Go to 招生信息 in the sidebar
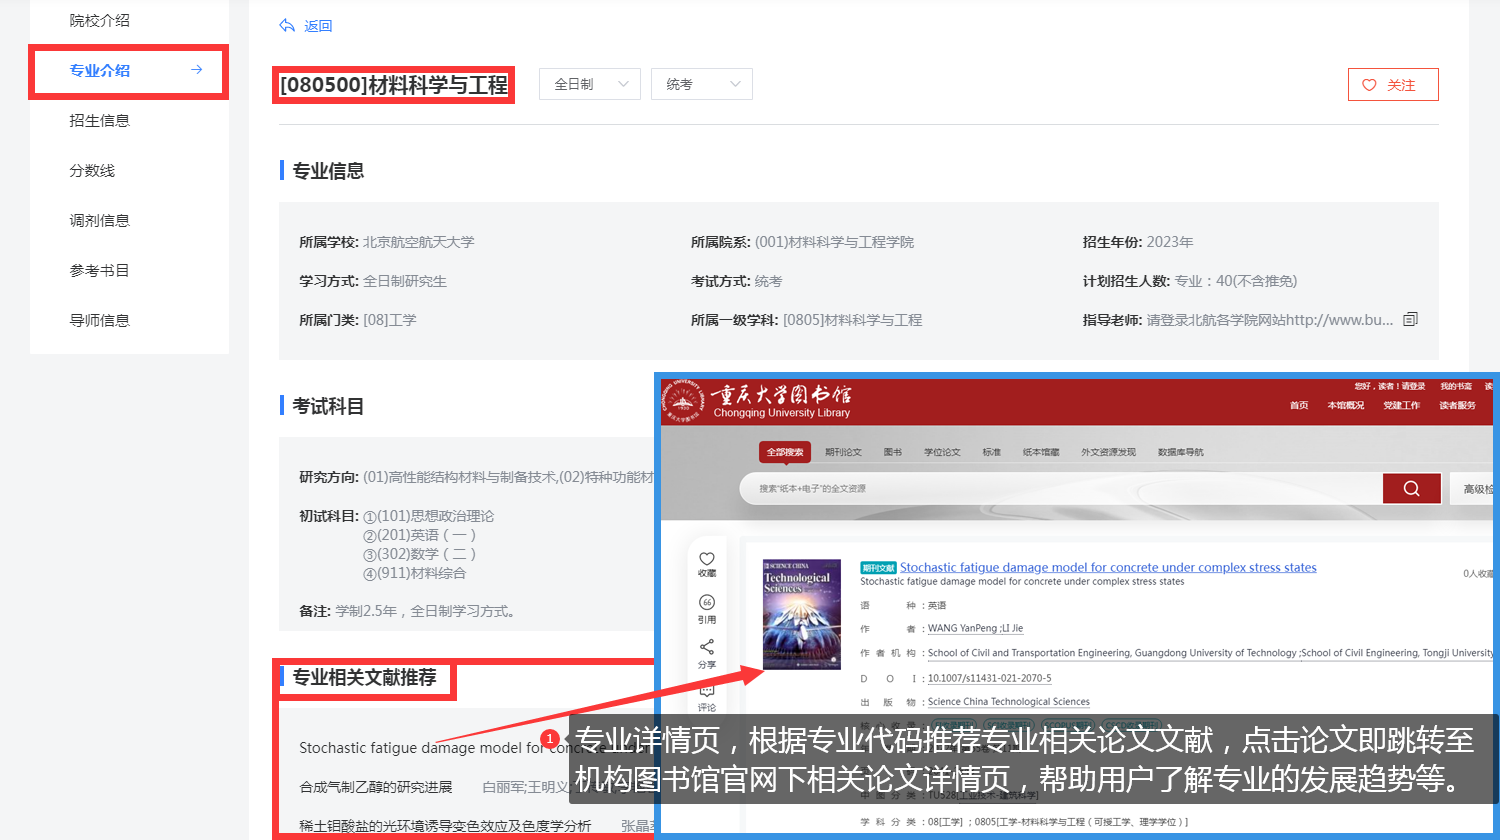The image size is (1500, 840). pos(100,121)
